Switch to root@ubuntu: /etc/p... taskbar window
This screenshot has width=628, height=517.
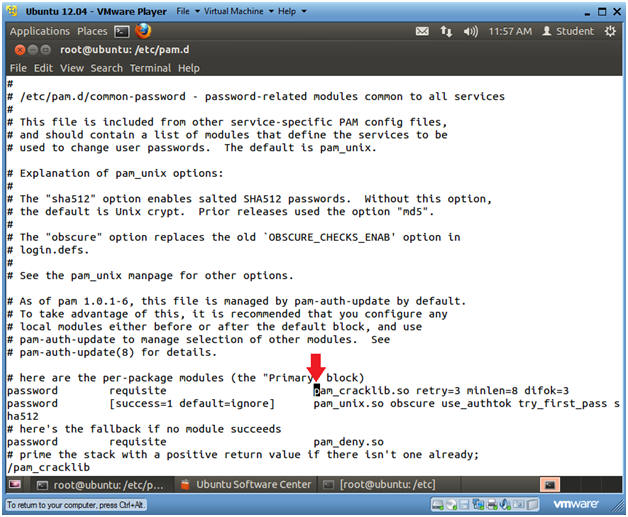[x=100, y=485]
